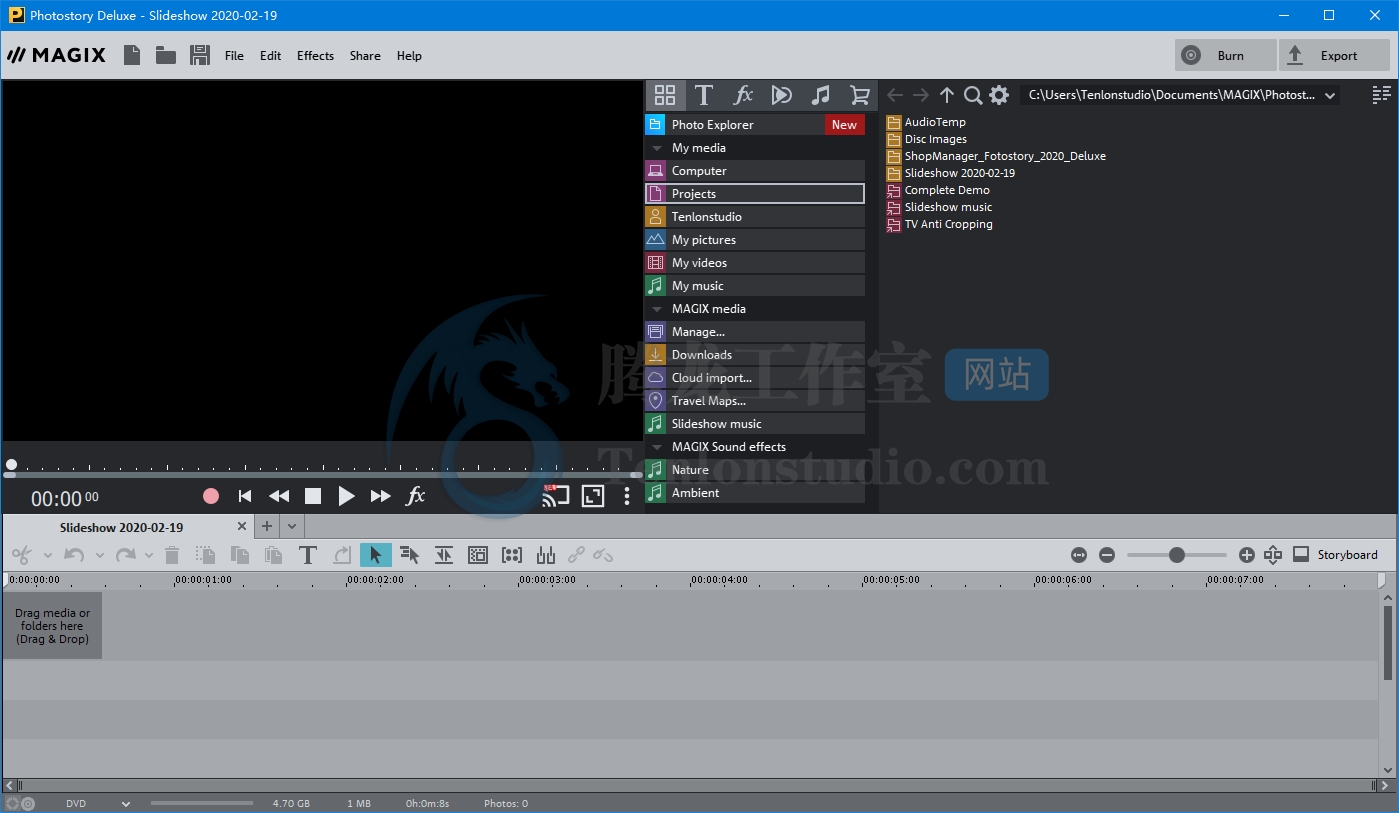Click the red New button
Image resolution: width=1399 pixels, height=813 pixels.
[x=844, y=125]
